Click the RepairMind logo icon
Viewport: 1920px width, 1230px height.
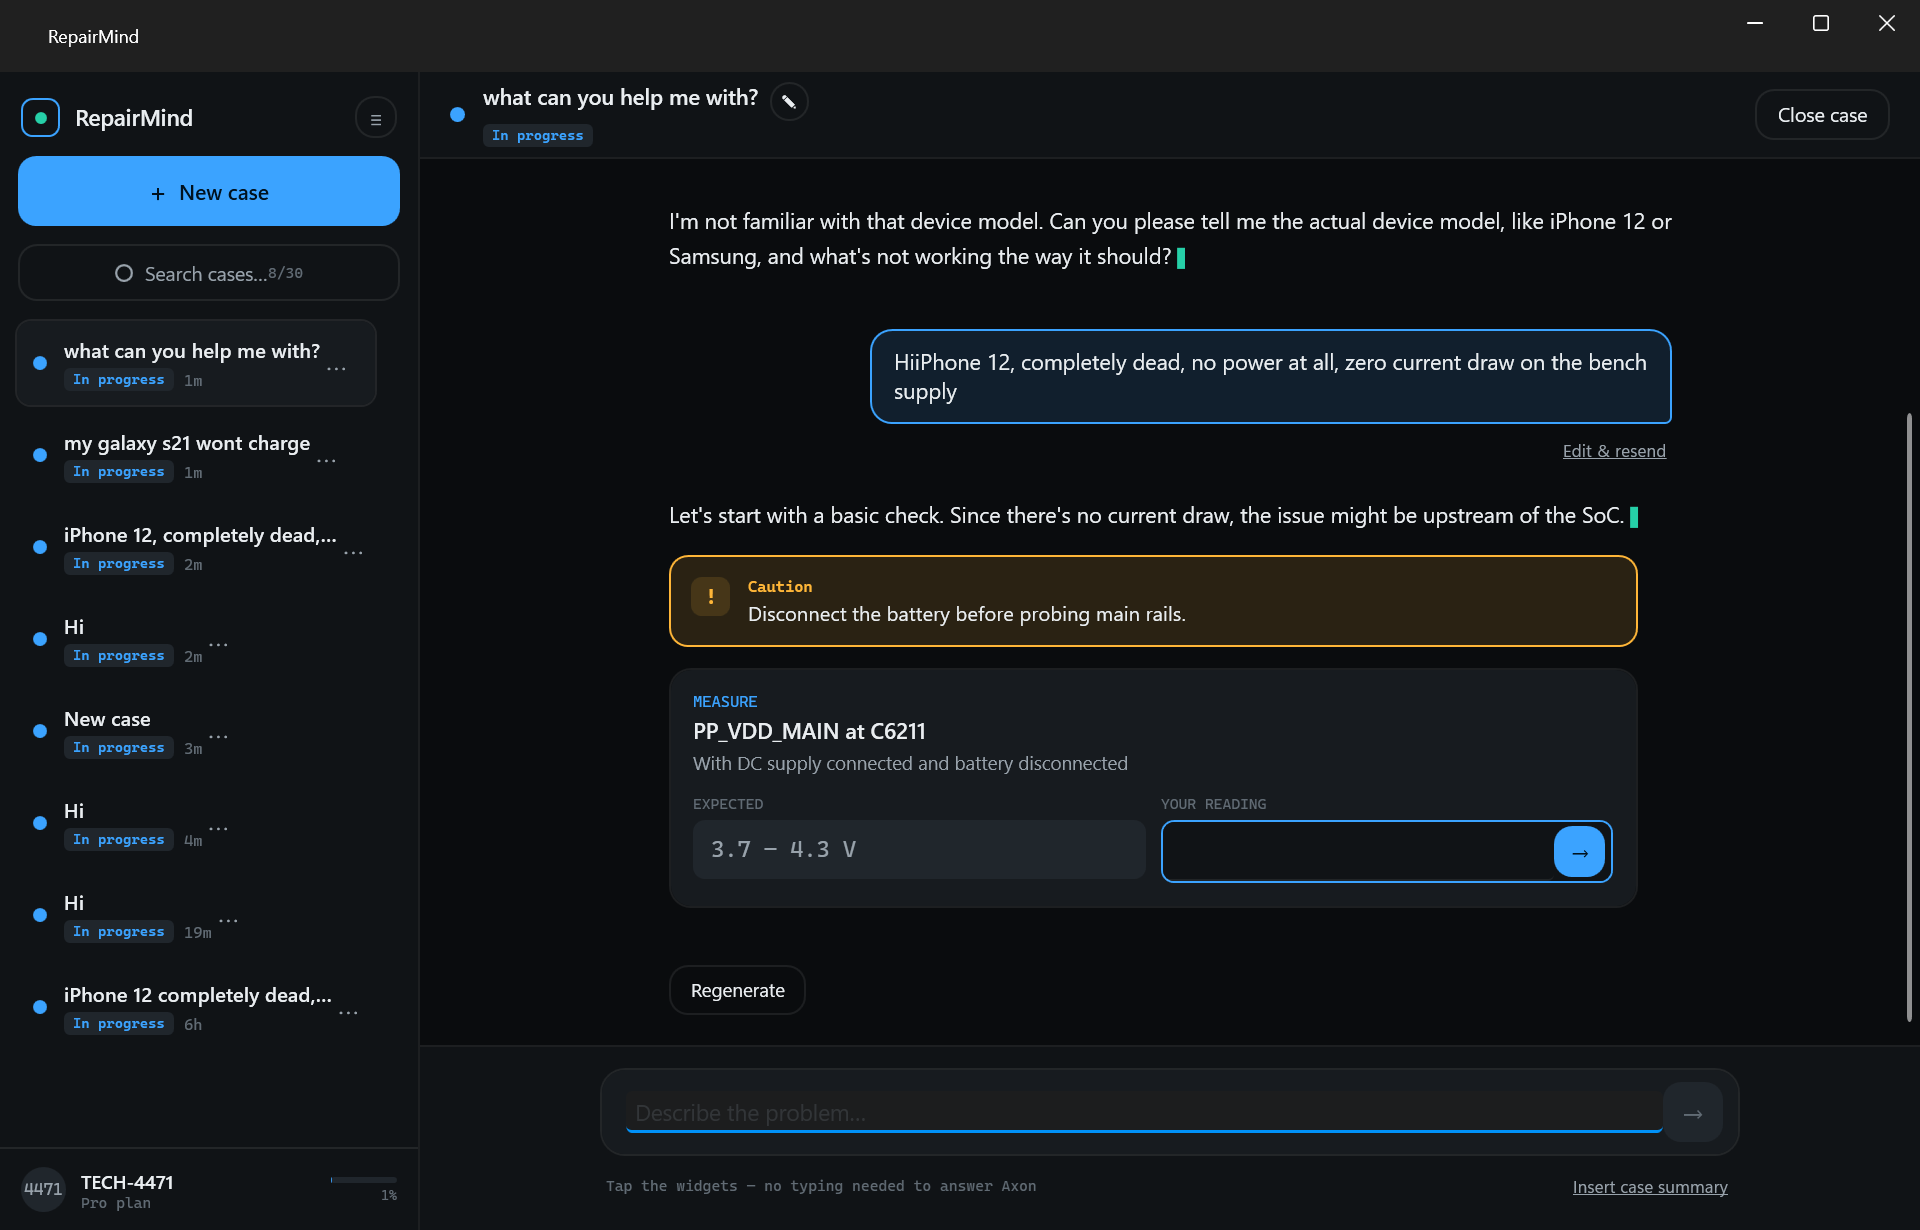click(x=41, y=118)
